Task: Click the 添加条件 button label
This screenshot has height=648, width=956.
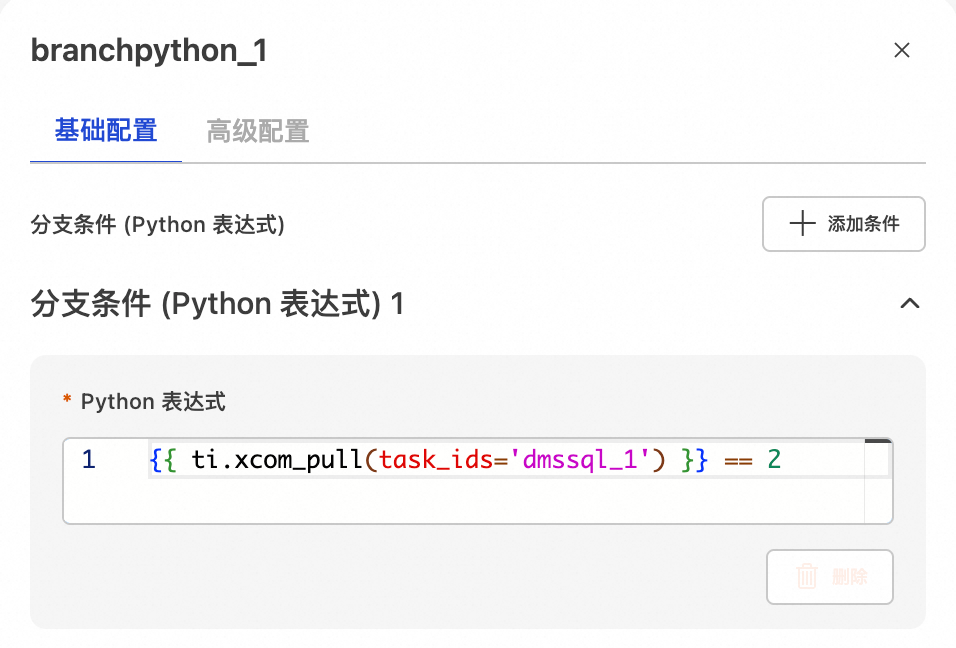Action: 863,224
